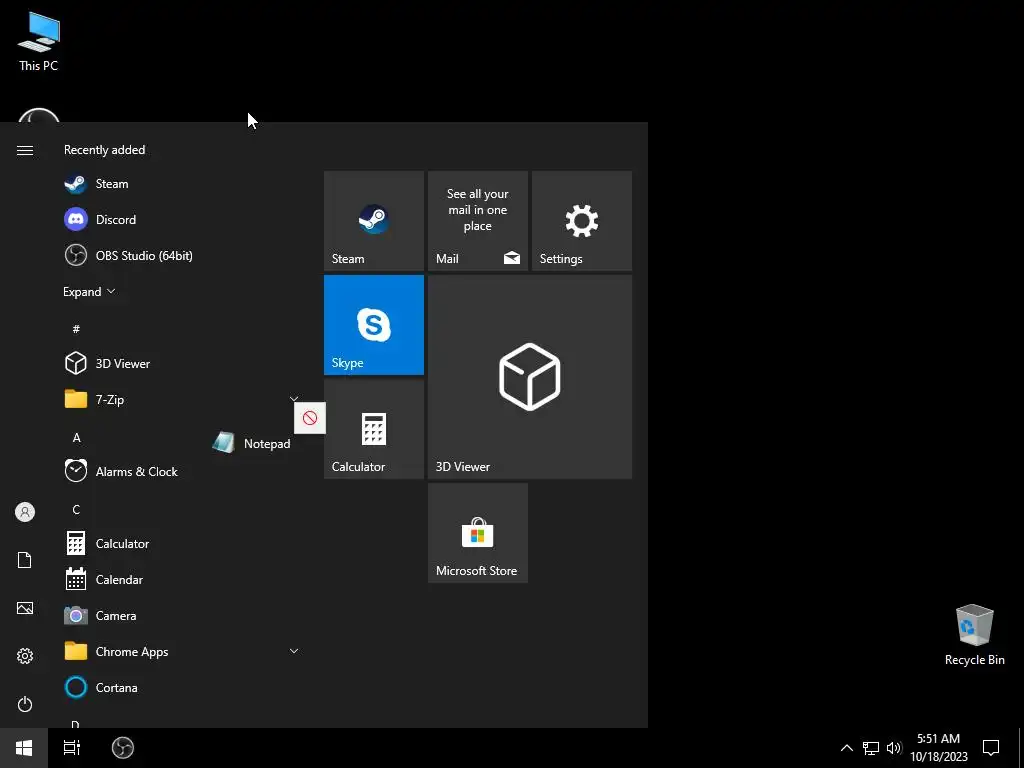The image size is (1024, 768).
Task: Open the notification Action Center
Action: pos(991,748)
